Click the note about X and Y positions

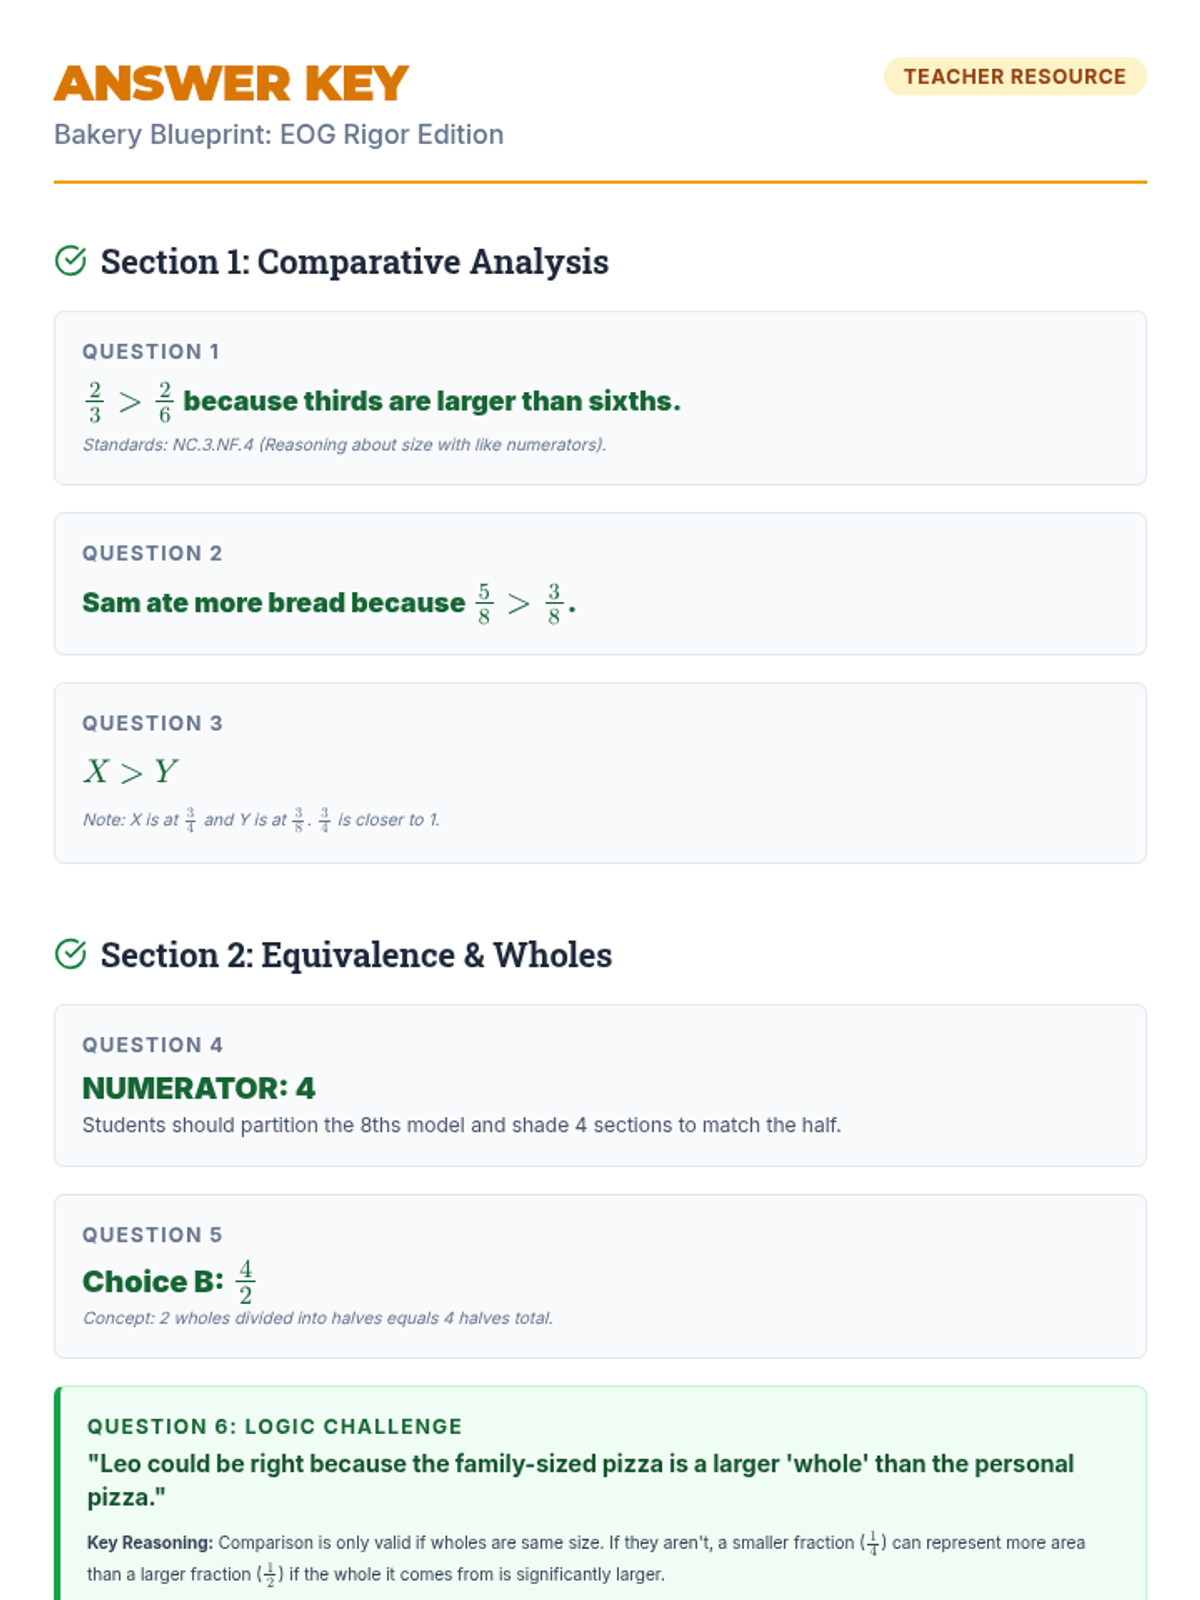tap(261, 820)
